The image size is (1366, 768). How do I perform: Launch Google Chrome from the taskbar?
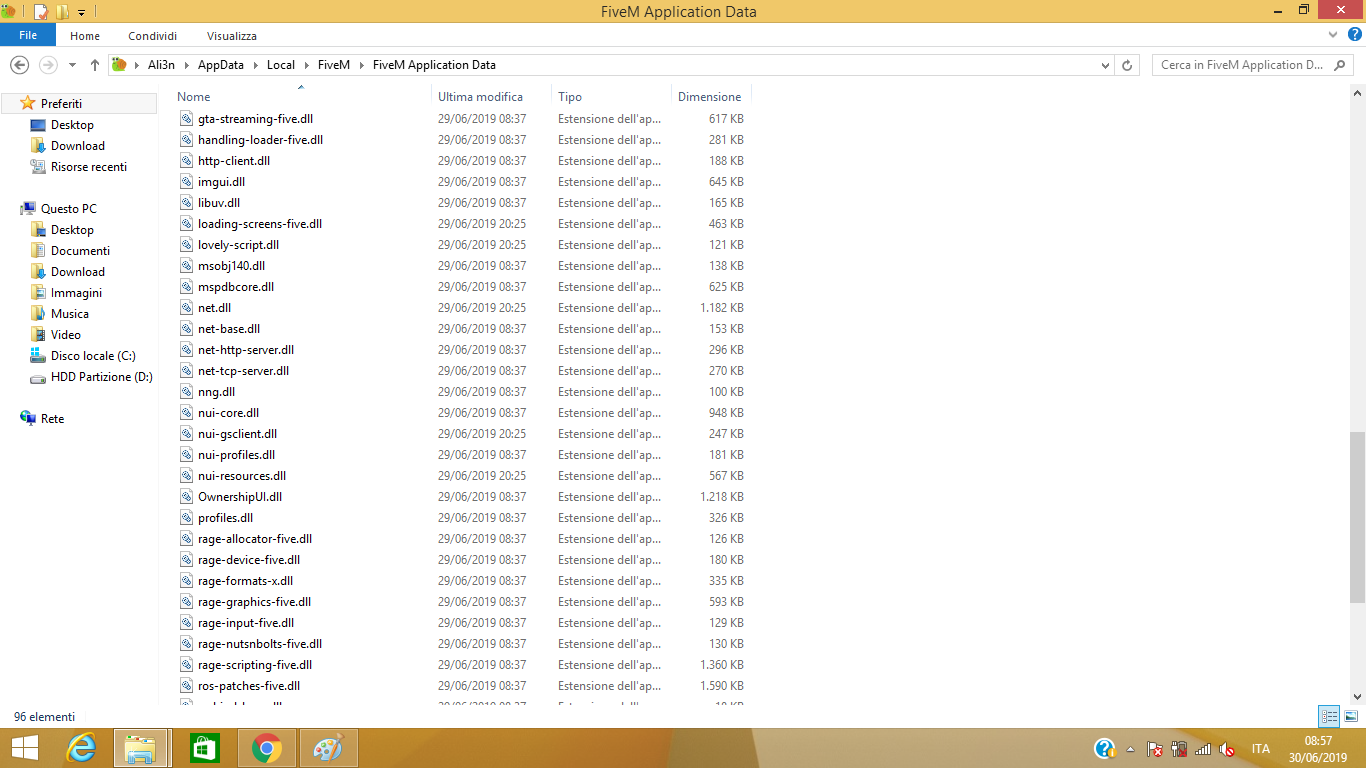pyautogui.click(x=266, y=748)
